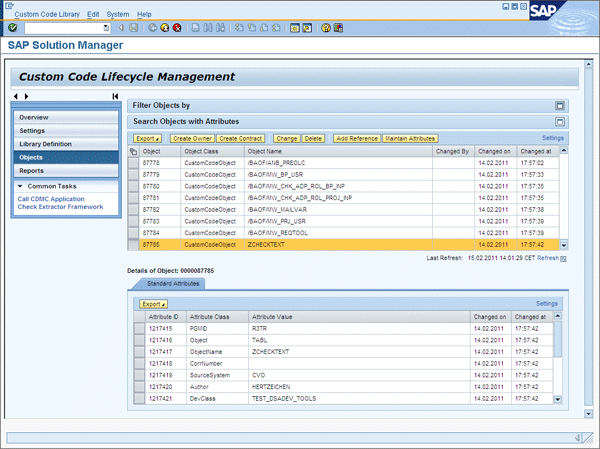Open the Export dropdown in Standard Attributes
The width and height of the screenshot is (600, 449).
(153, 304)
